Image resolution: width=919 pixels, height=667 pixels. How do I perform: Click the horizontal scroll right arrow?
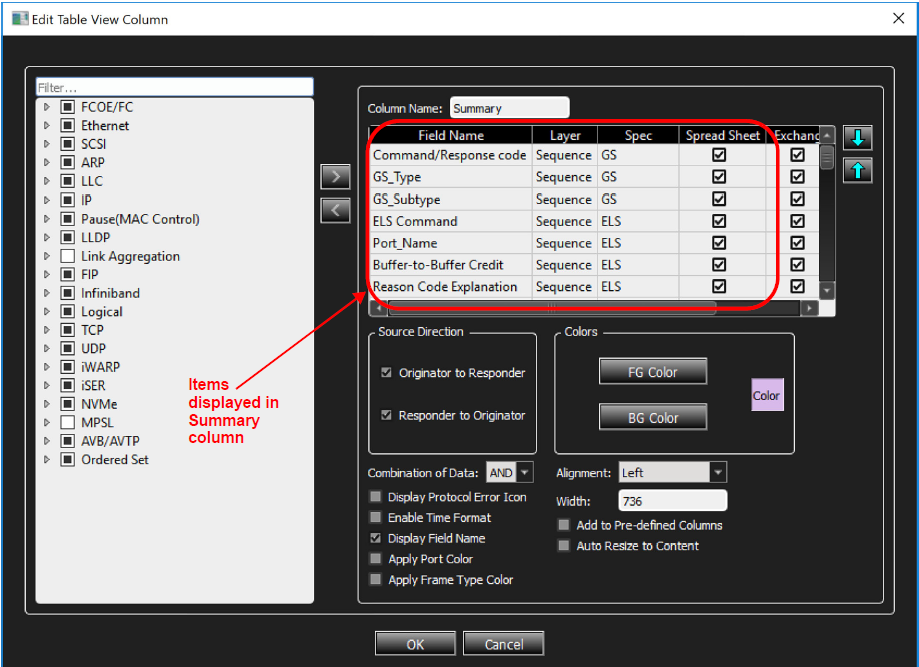pos(809,308)
